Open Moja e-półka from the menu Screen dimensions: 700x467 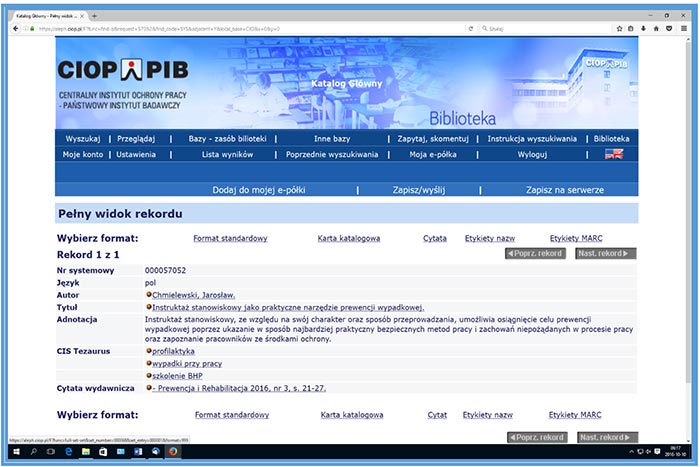click(432, 155)
